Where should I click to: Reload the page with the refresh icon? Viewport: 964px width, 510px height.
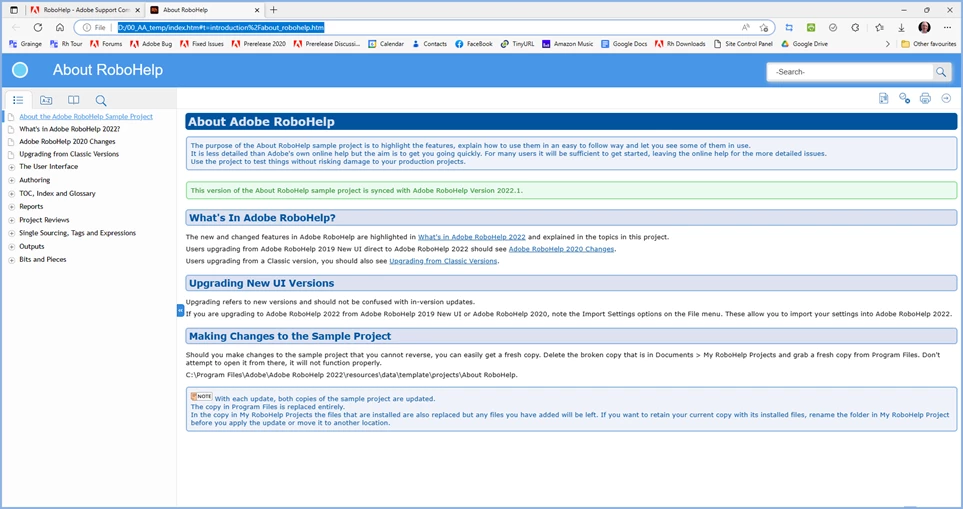click(x=38, y=28)
